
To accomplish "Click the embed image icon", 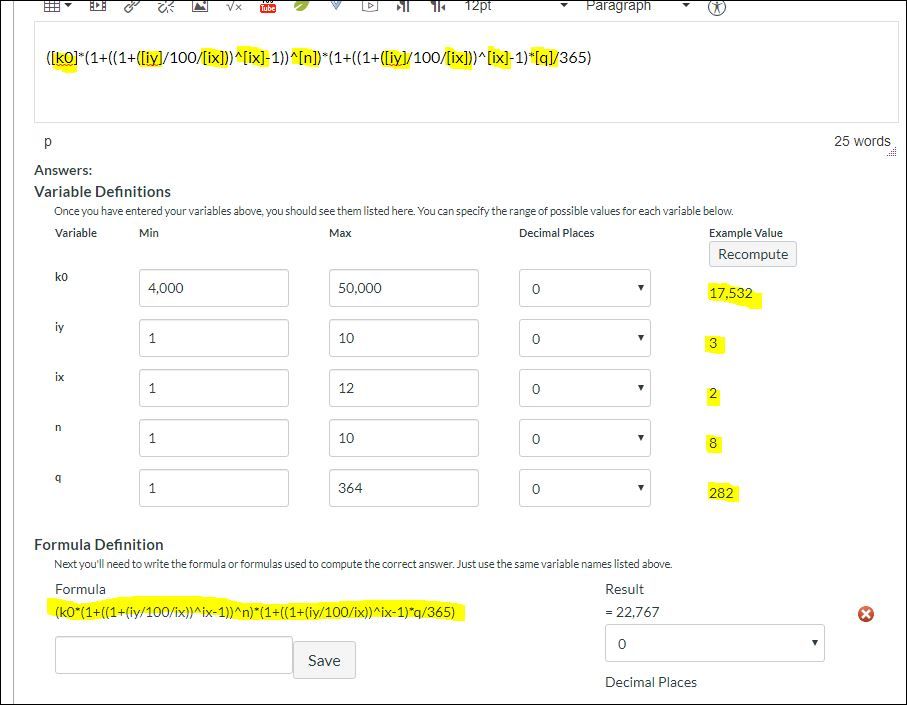I will pyautogui.click(x=200, y=6).
